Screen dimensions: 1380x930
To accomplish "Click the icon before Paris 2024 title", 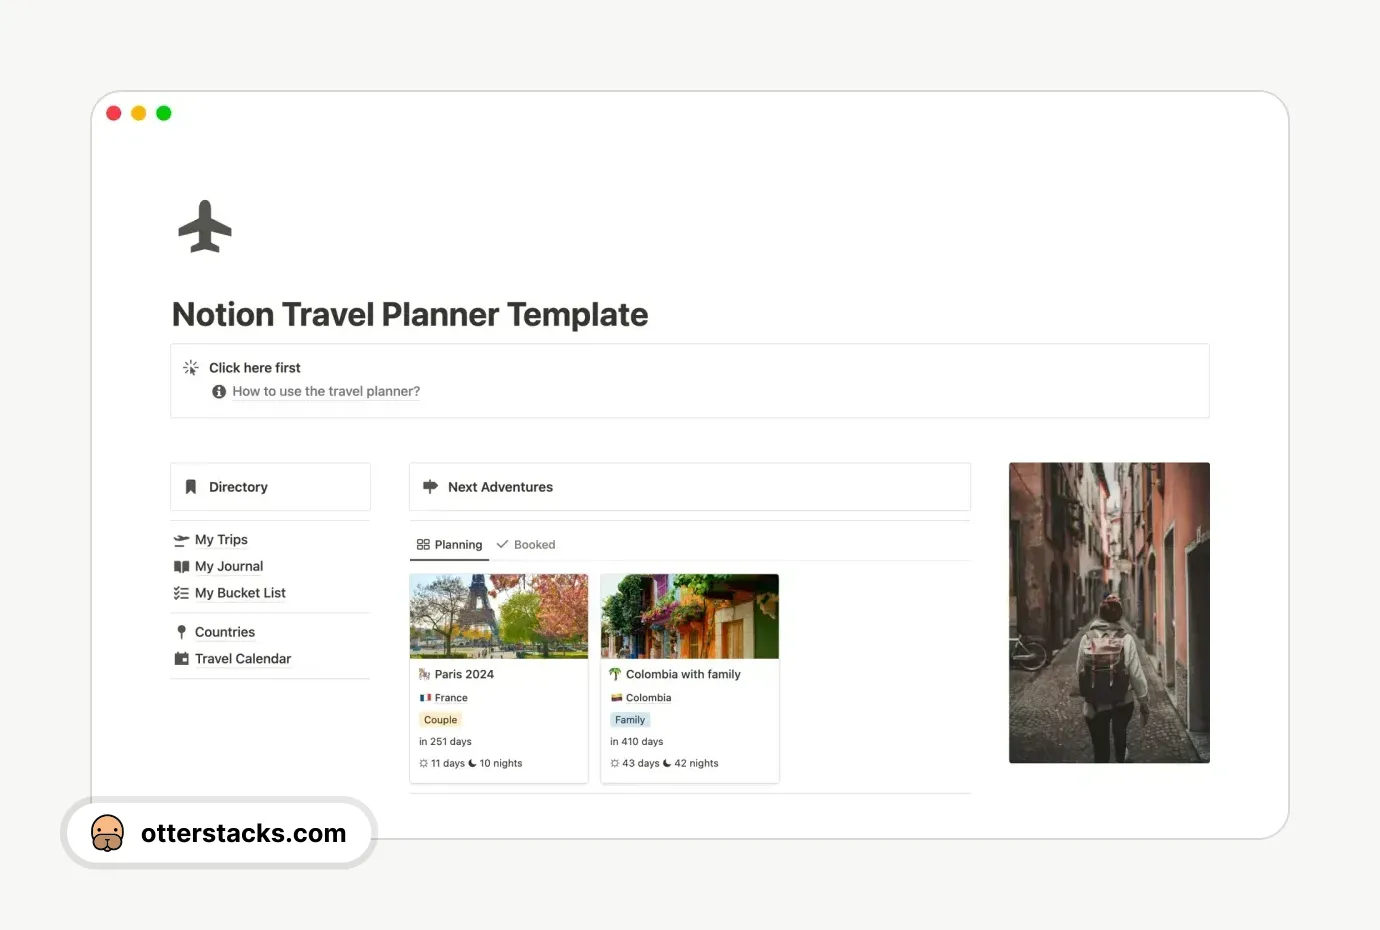I will pyautogui.click(x=424, y=674).
